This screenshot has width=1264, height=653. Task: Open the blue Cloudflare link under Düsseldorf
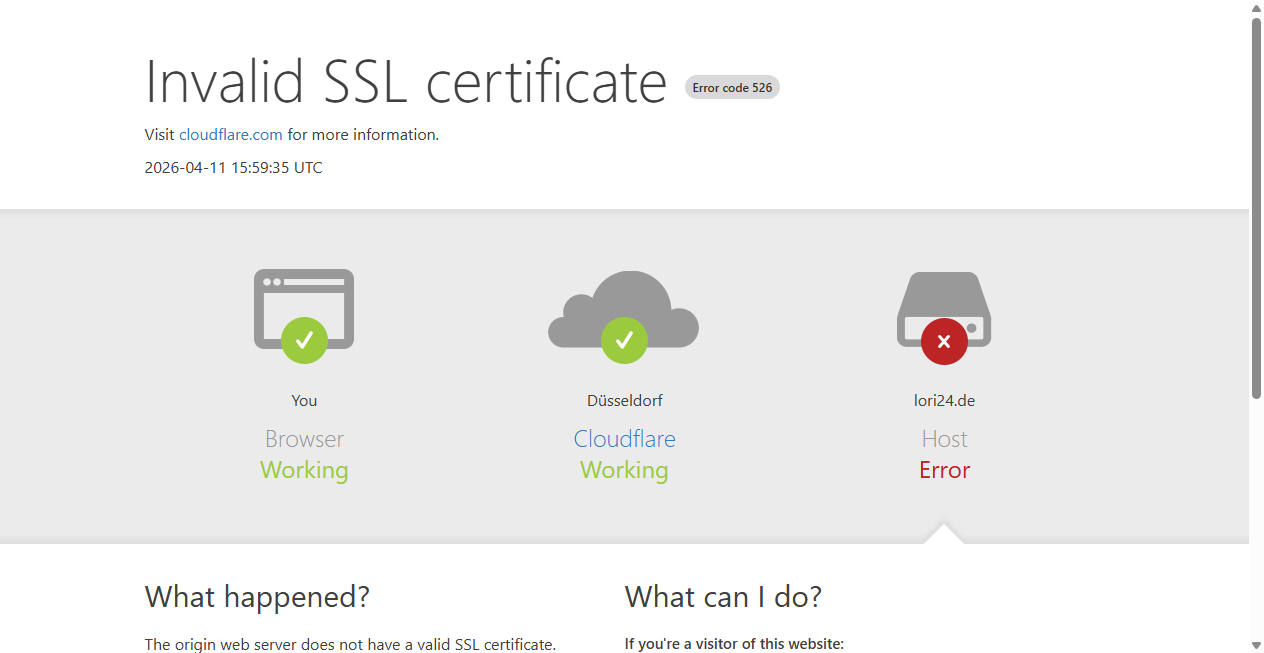(624, 439)
